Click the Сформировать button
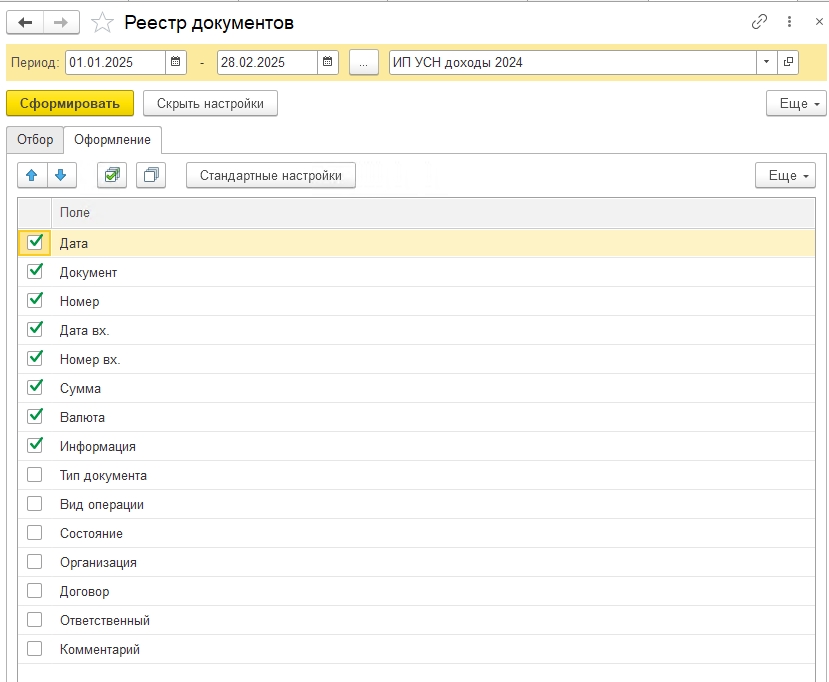 (x=70, y=103)
